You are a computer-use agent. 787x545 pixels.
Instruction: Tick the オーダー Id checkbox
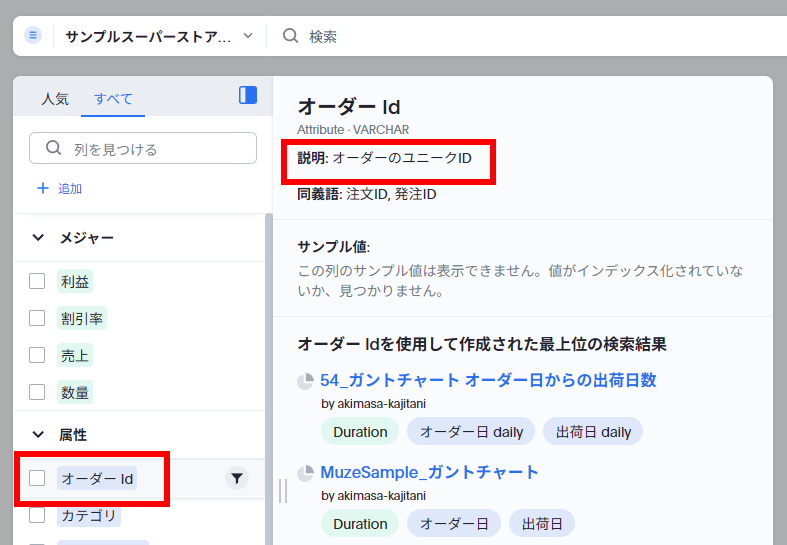(x=37, y=479)
